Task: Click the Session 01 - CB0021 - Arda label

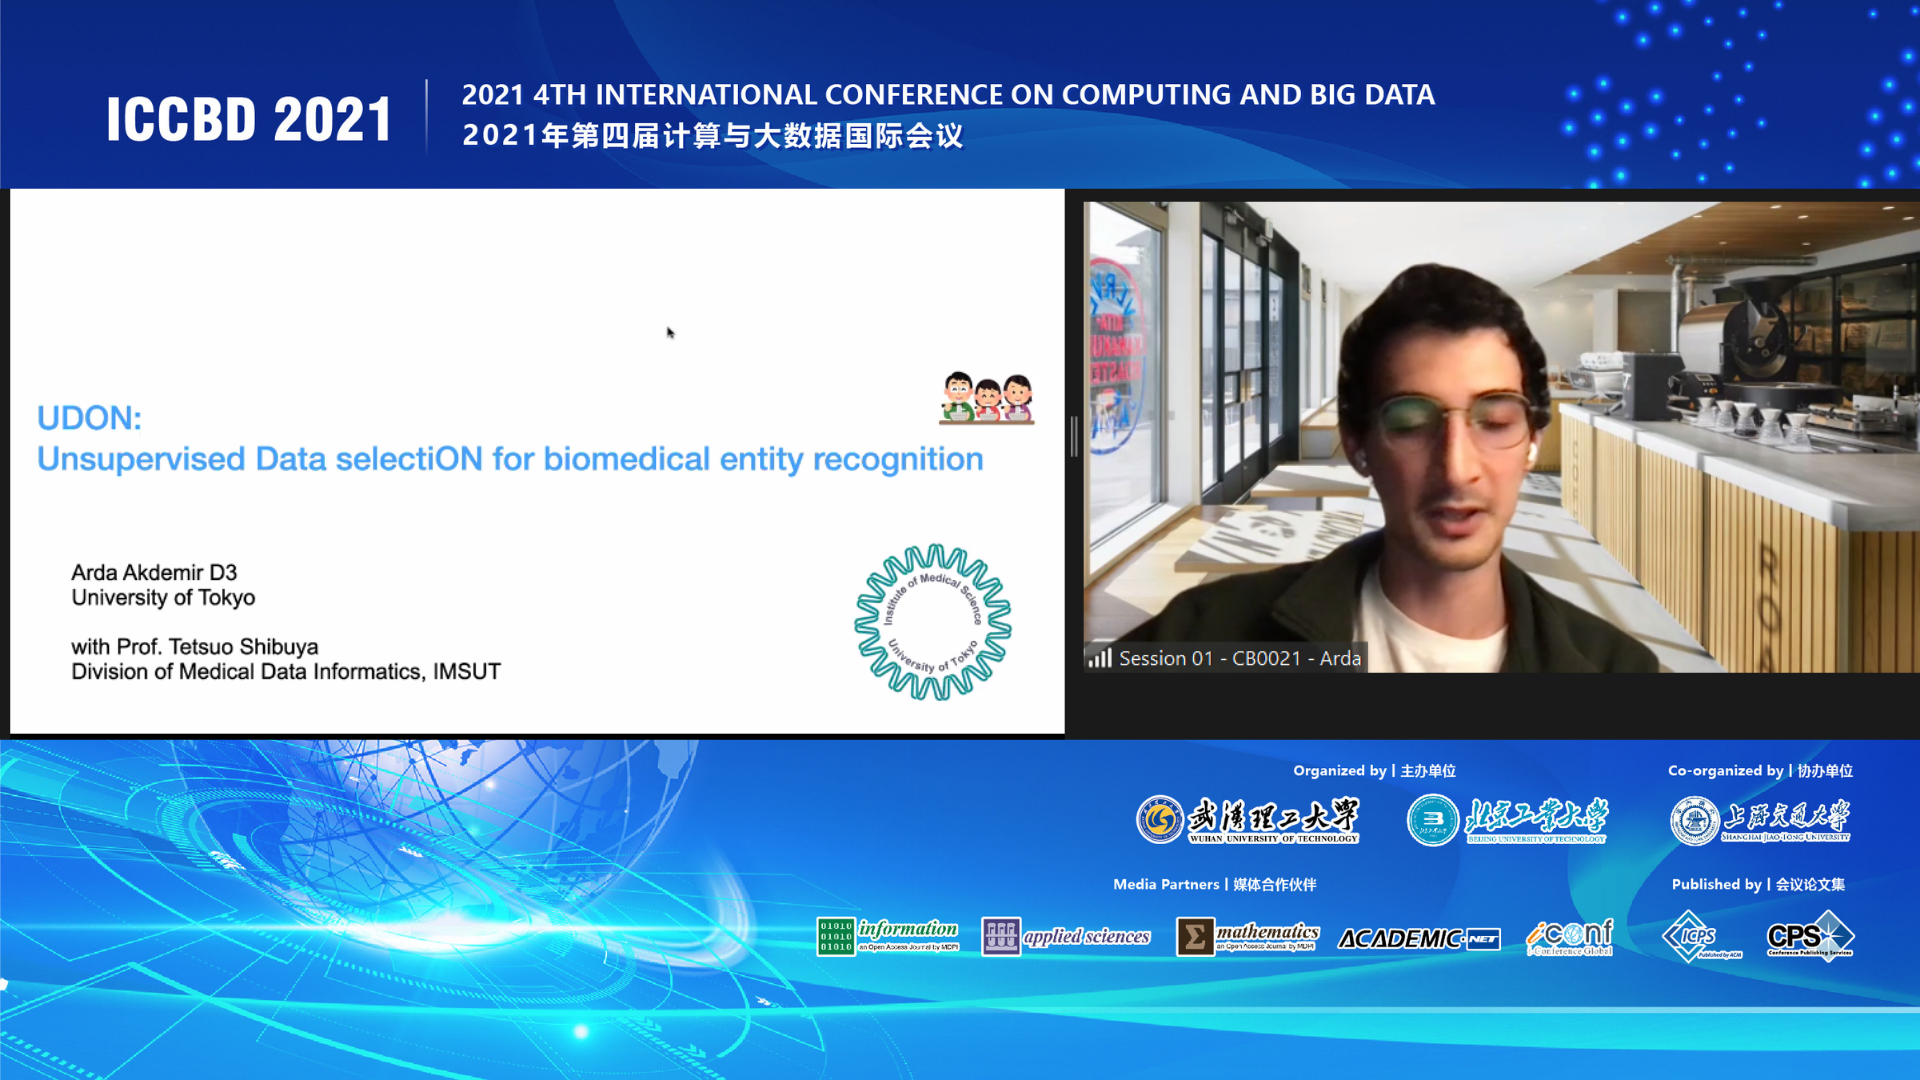Action: click(1239, 658)
